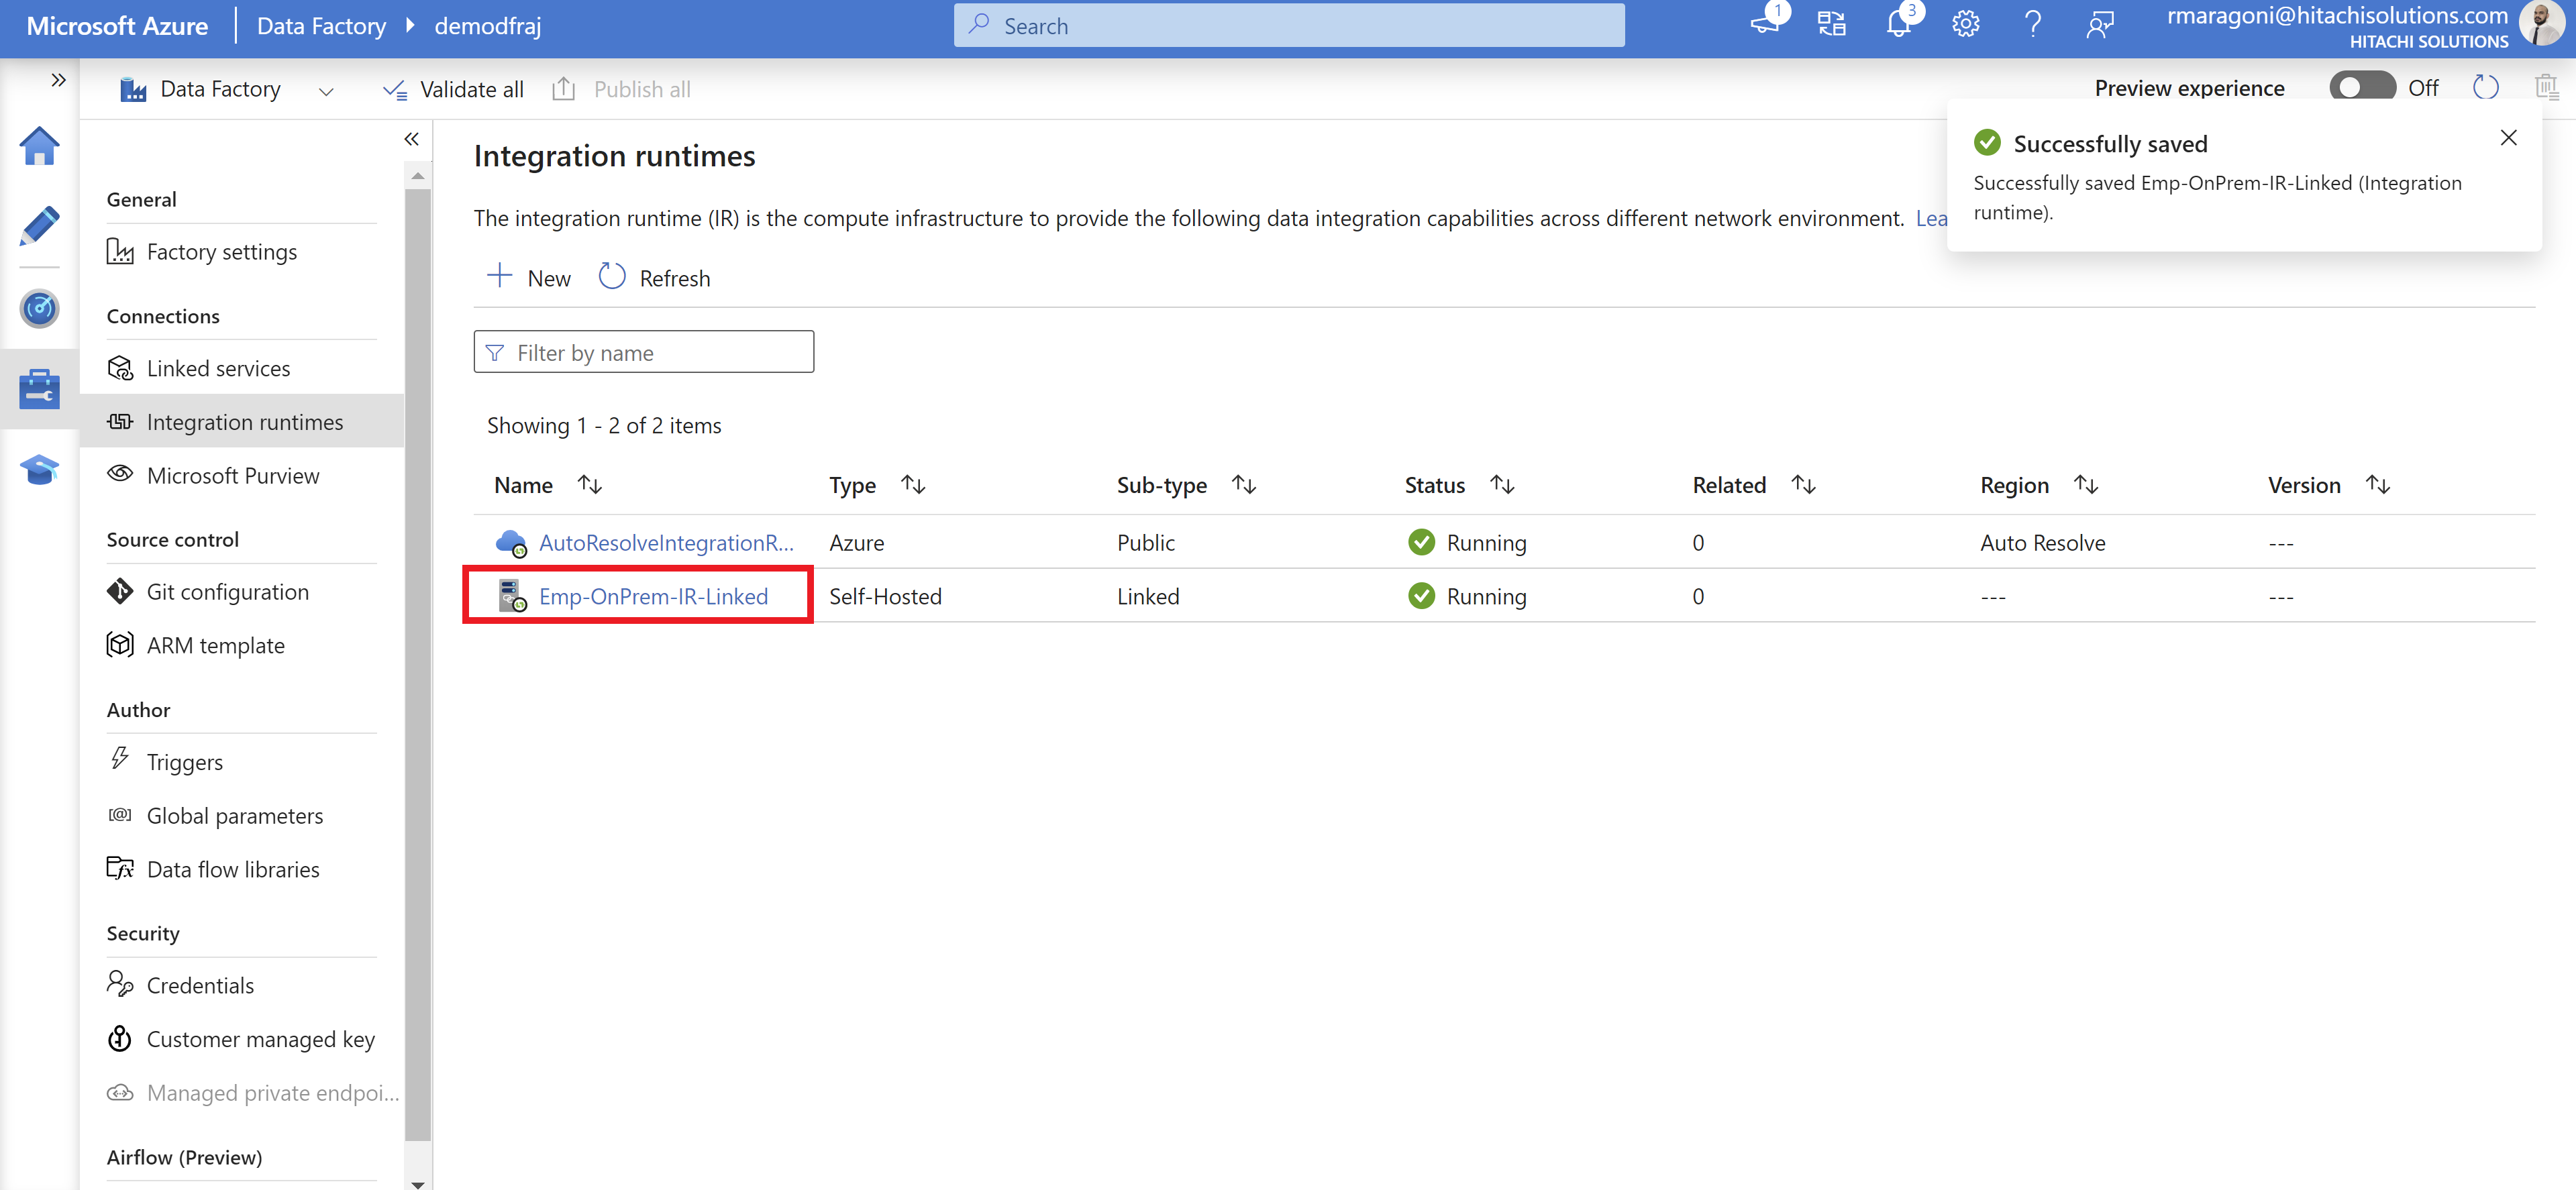
Task: Sort by Region column
Action: (x=2085, y=485)
